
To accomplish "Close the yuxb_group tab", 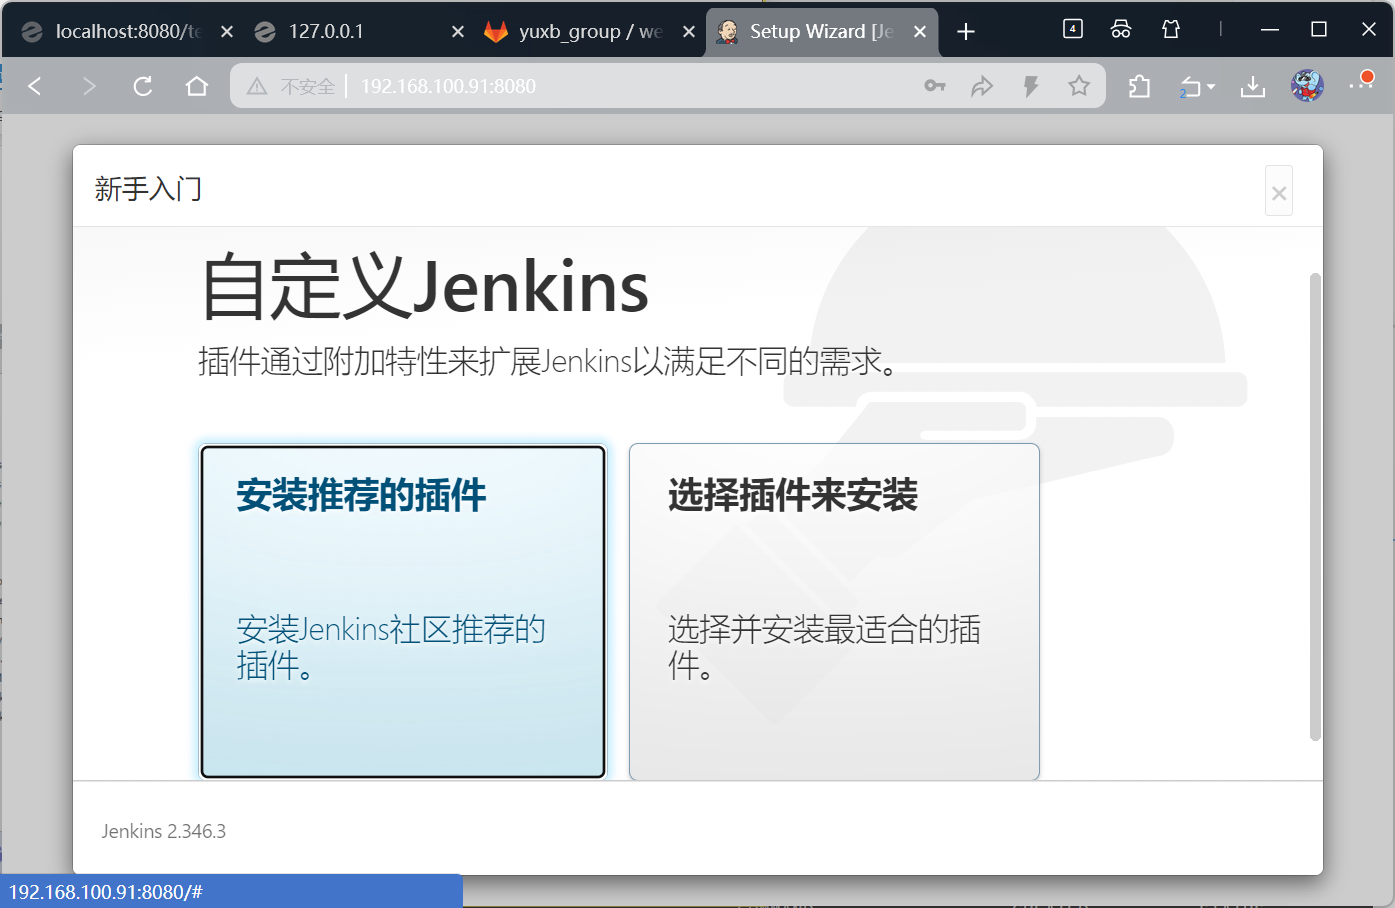I will [x=689, y=32].
